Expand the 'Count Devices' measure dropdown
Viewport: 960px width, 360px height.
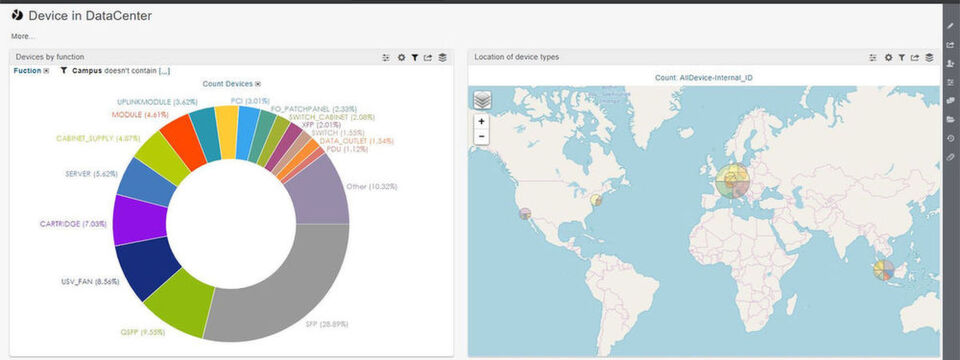258,84
